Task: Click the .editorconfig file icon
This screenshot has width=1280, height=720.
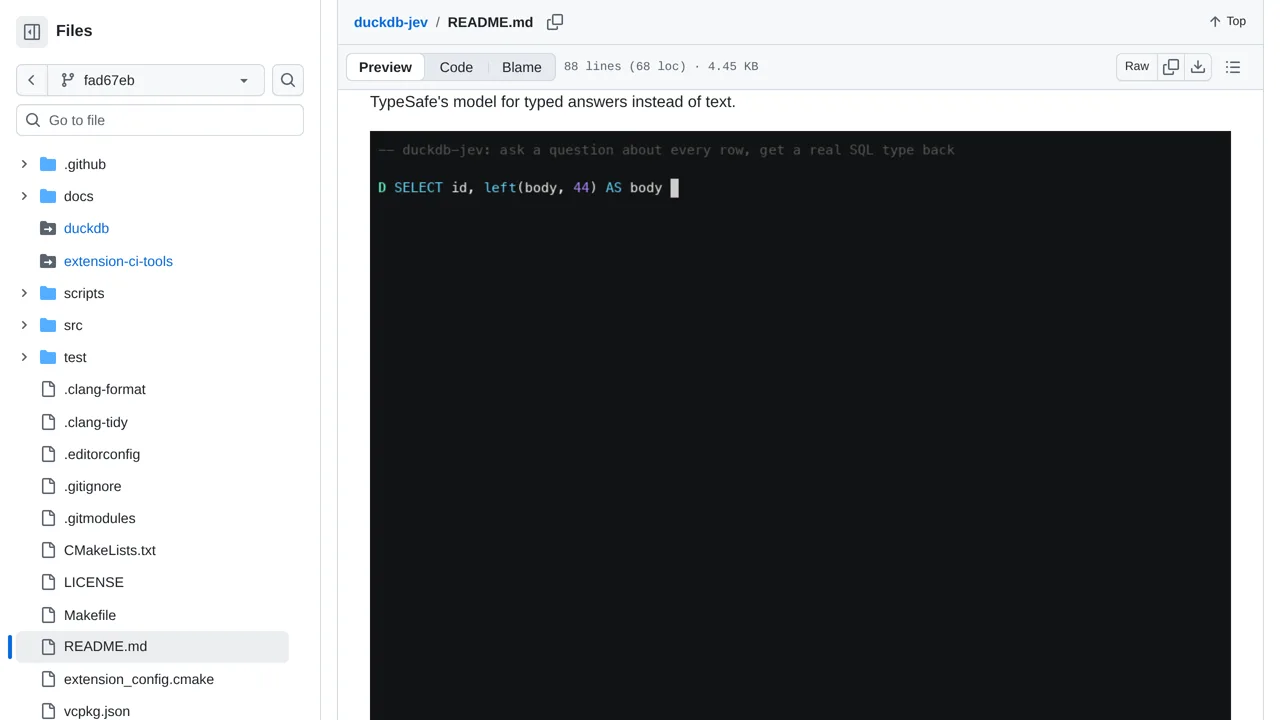Action: click(48, 454)
